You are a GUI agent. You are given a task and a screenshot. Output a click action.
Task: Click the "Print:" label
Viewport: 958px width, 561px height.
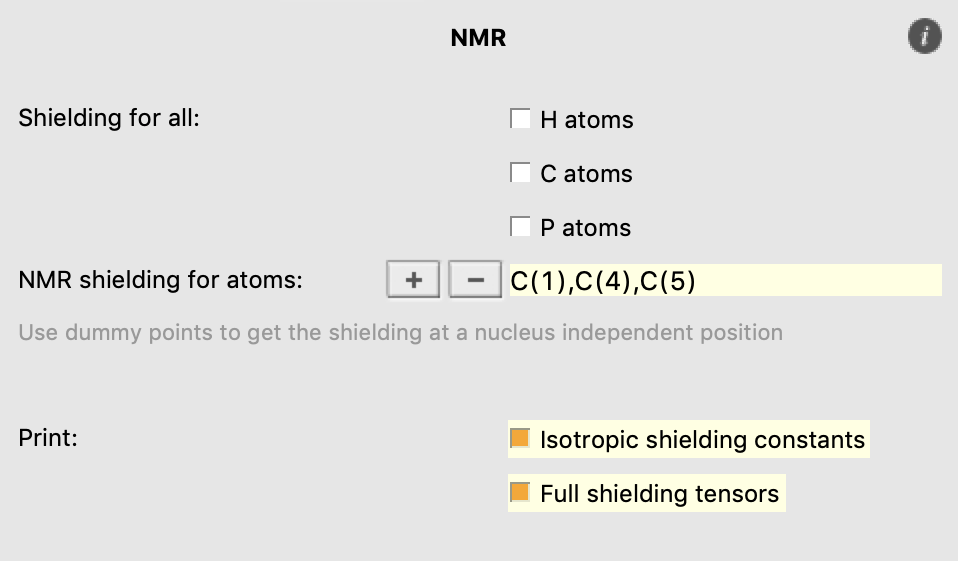[x=48, y=438]
